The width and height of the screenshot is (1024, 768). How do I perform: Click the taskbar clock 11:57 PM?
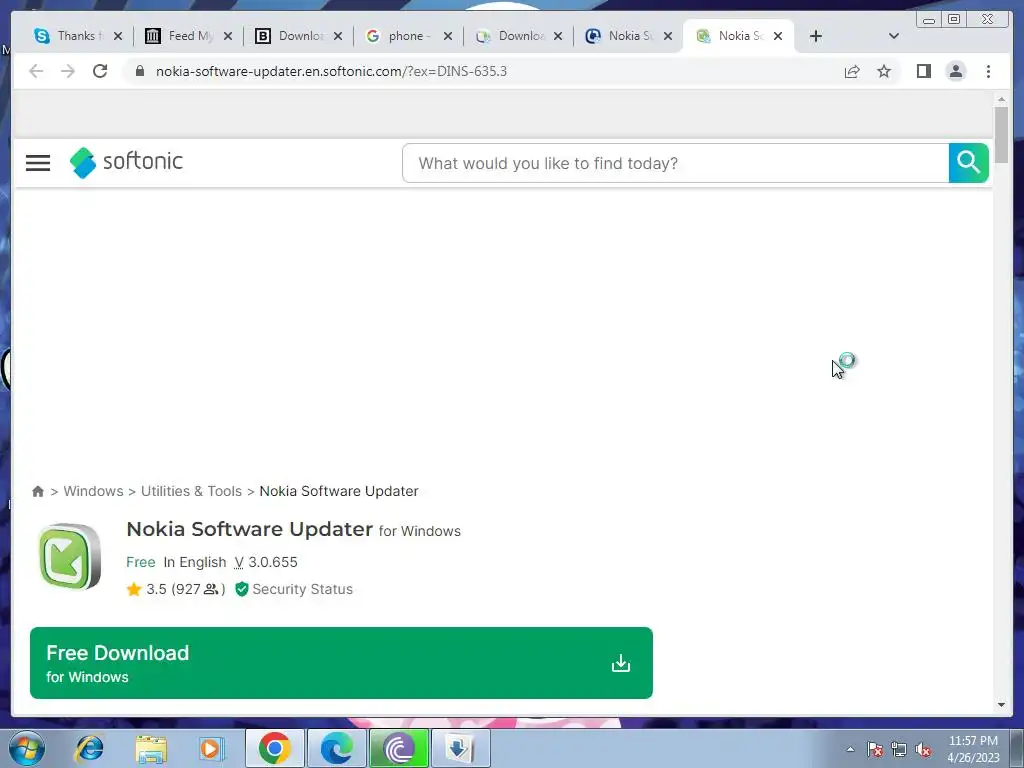(x=973, y=741)
